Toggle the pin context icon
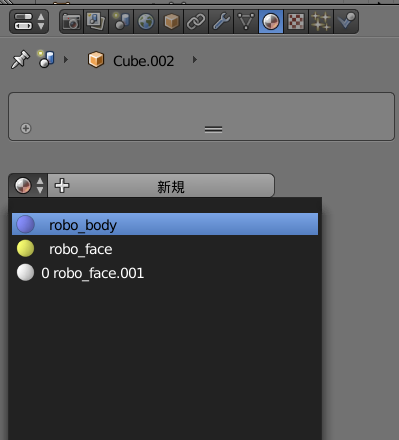The image size is (399, 440). click(20, 60)
